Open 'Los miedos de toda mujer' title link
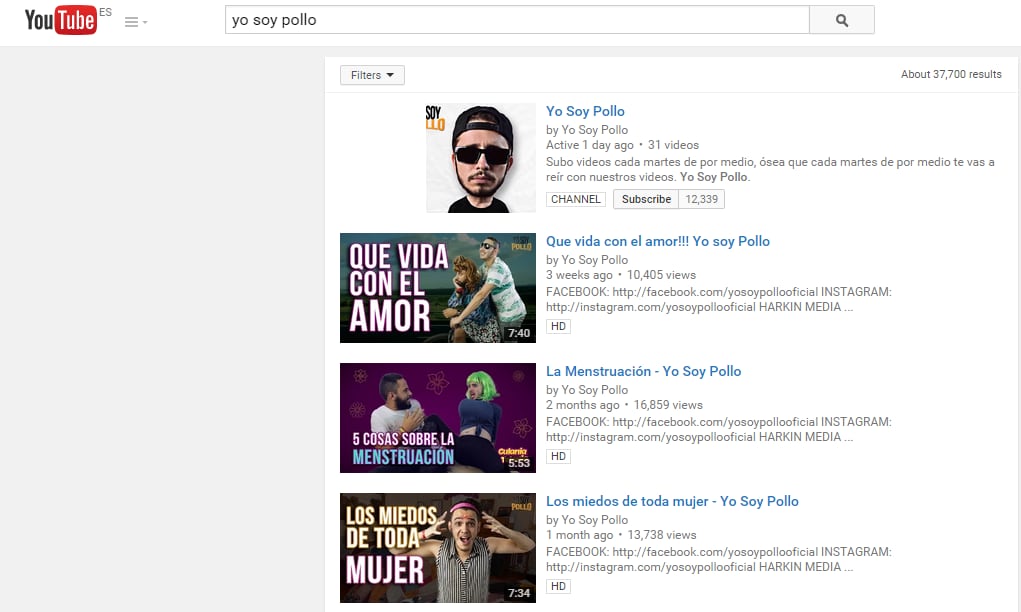Screen dimensions: 1021x612 (672, 501)
